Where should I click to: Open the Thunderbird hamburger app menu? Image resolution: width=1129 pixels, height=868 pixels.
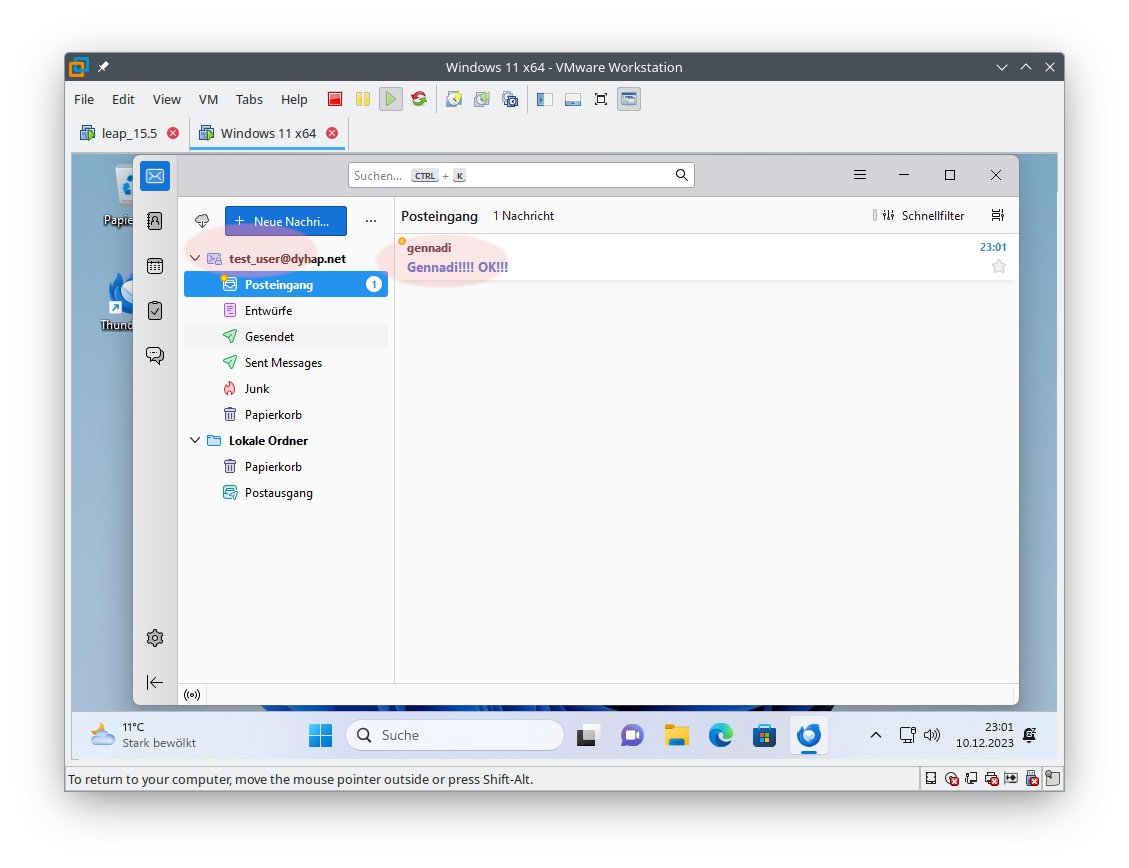pos(860,175)
